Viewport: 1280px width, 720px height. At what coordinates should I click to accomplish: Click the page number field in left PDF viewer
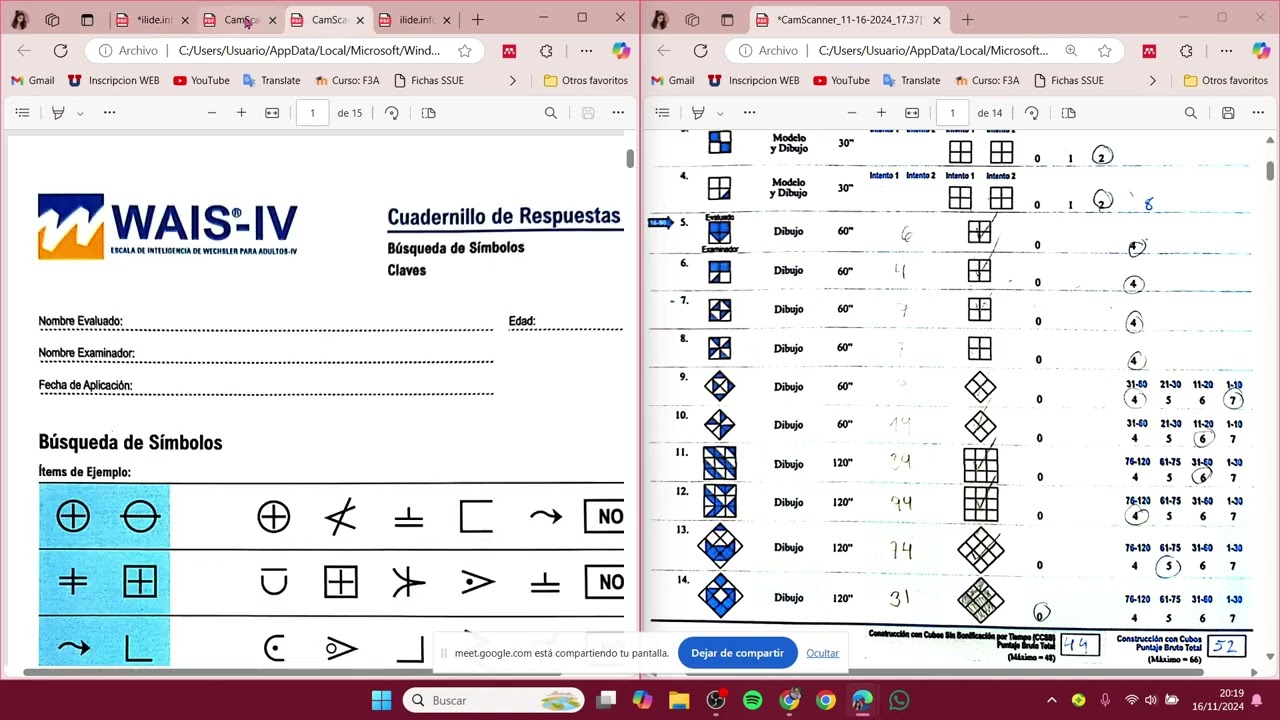coord(312,113)
